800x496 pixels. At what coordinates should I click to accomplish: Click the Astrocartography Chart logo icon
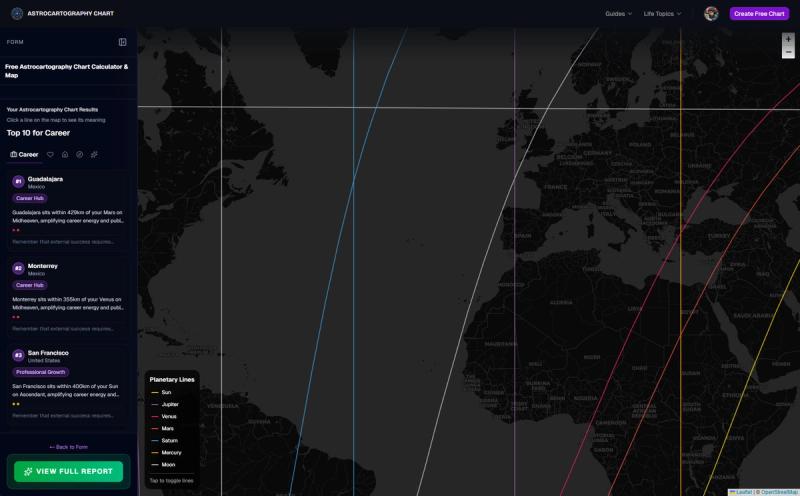coord(17,14)
